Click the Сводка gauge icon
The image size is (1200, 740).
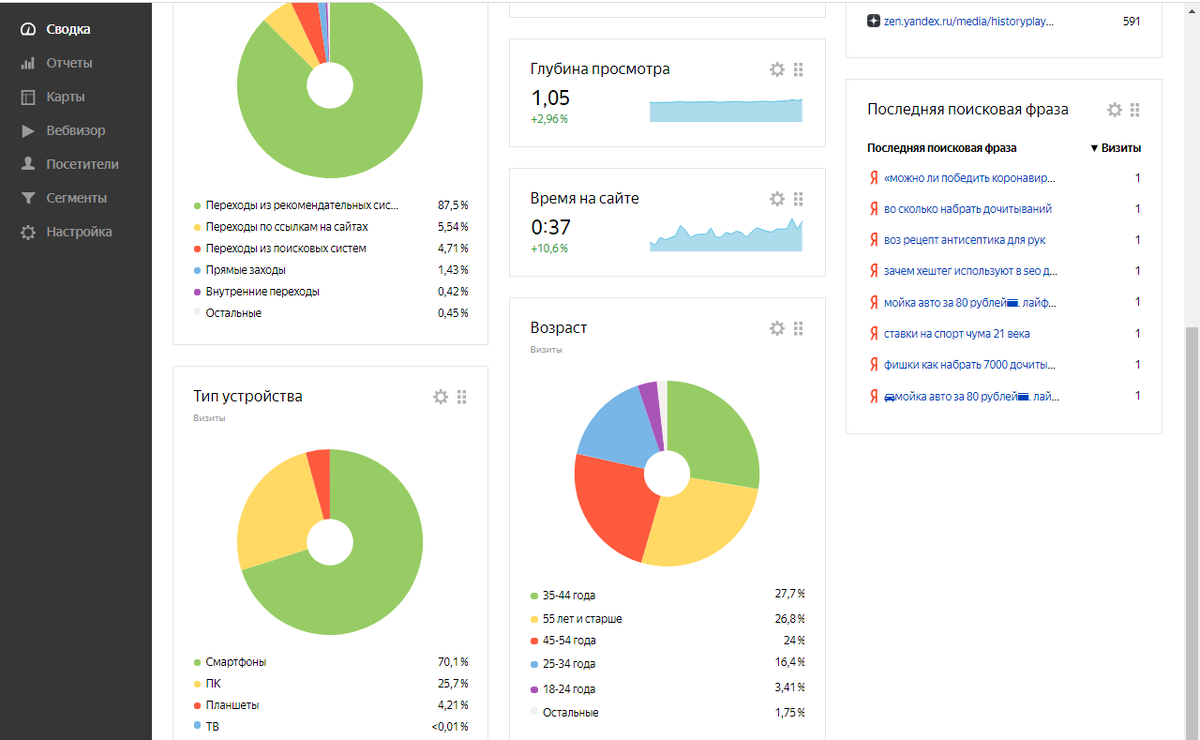point(28,29)
